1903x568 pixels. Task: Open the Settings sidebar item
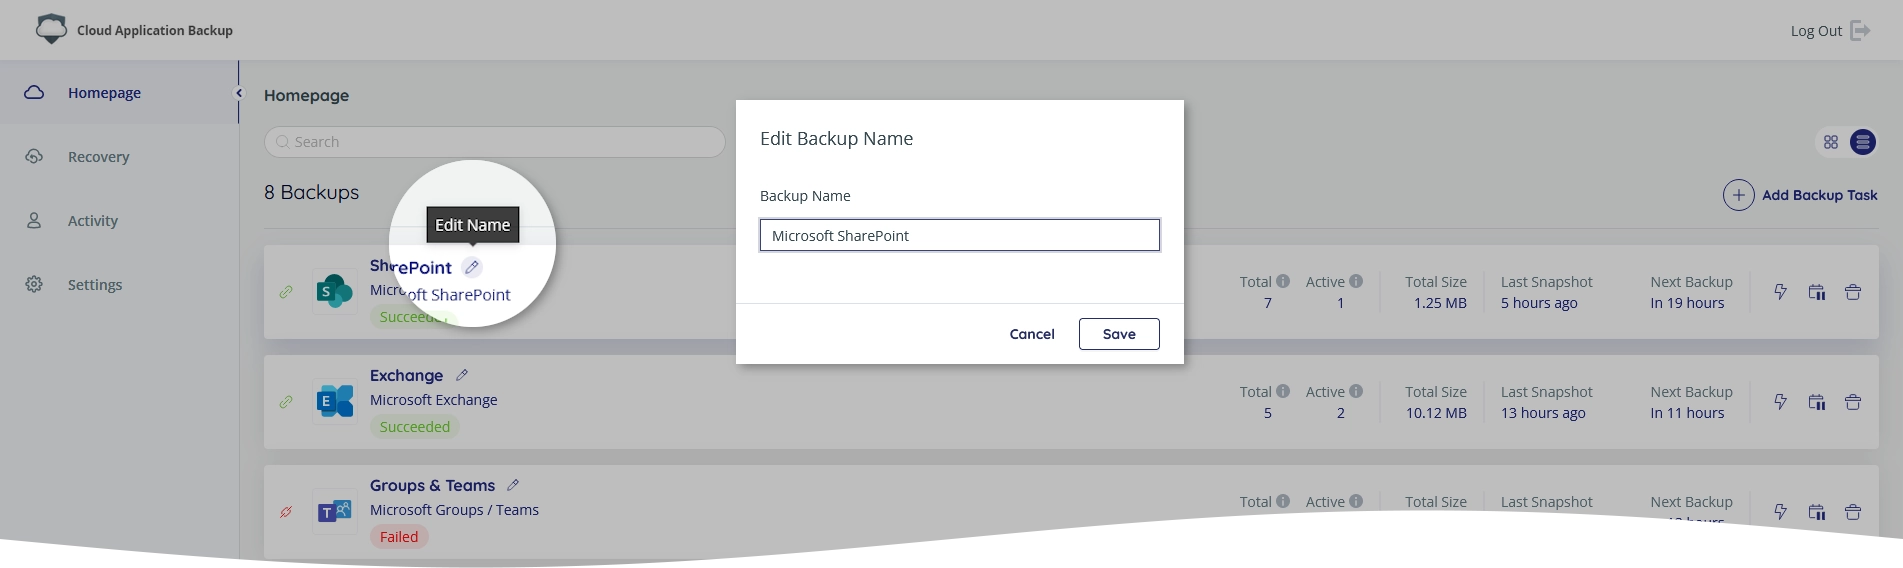[119, 284]
